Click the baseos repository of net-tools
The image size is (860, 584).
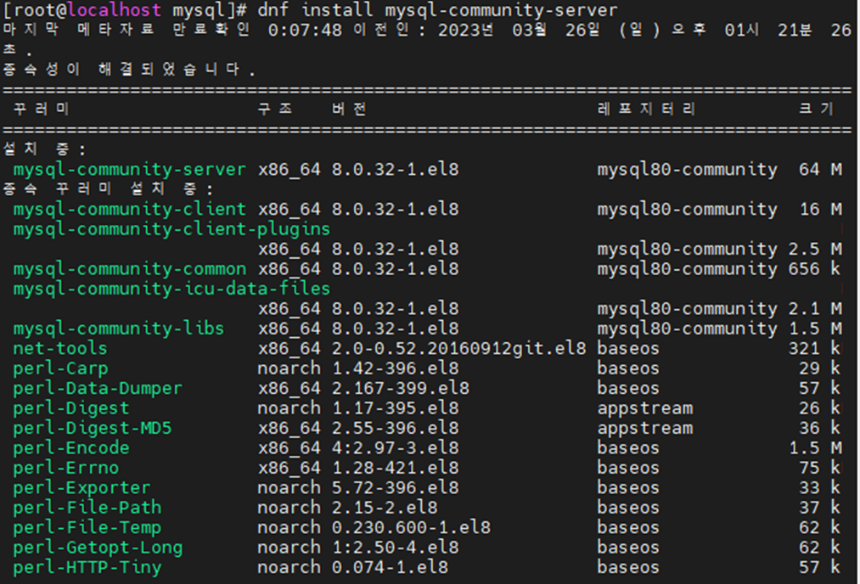629,349
